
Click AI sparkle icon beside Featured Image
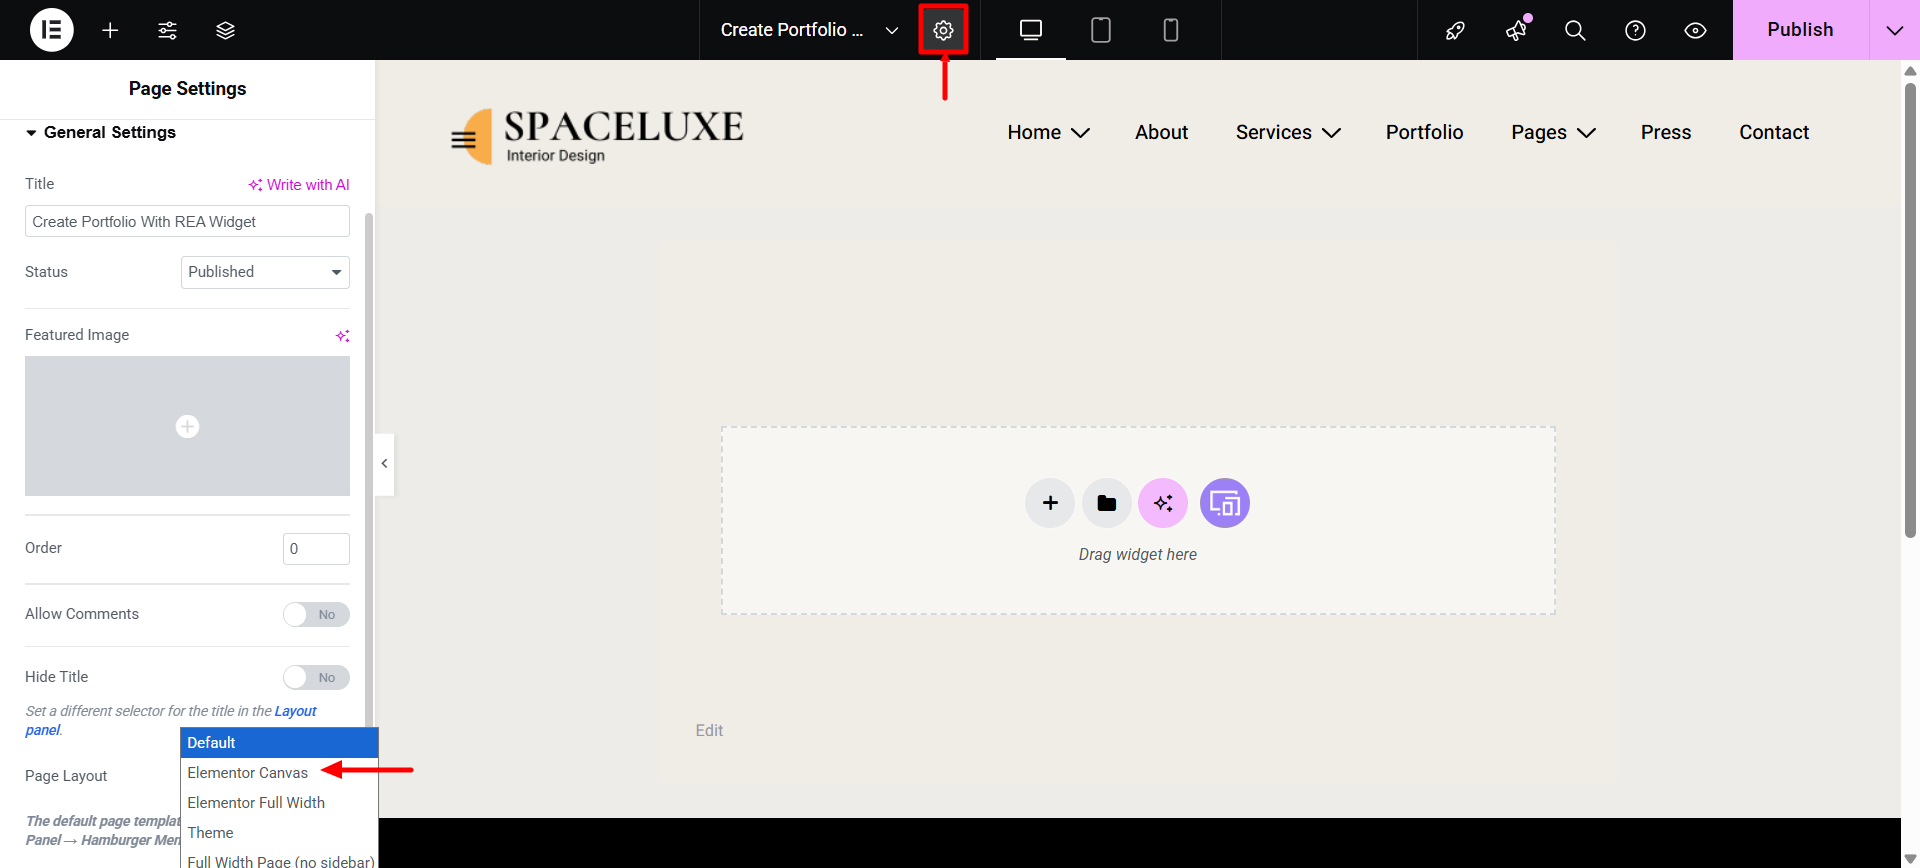tap(342, 336)
